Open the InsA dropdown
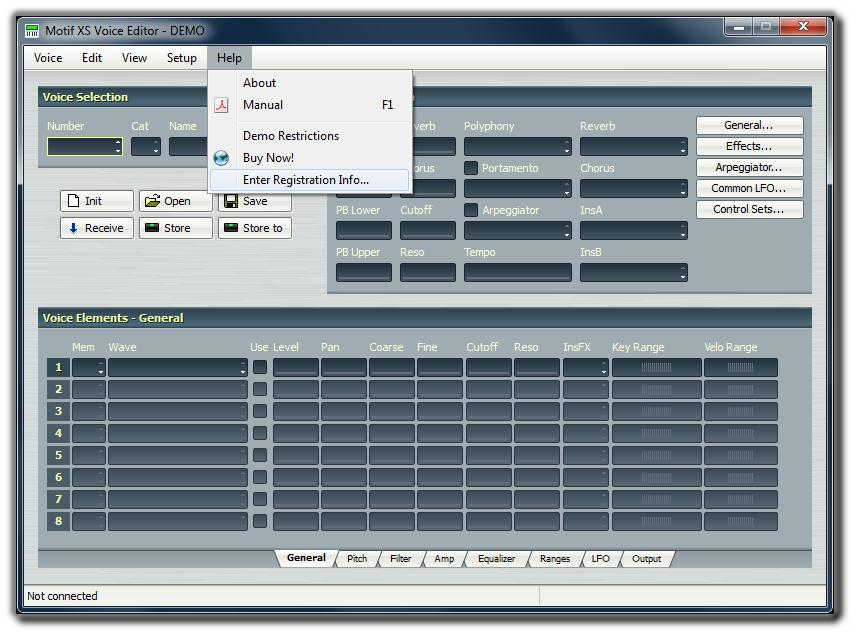The width and height of the screenshot is (860, 640). pyautogui.click(x=633, y=231)
